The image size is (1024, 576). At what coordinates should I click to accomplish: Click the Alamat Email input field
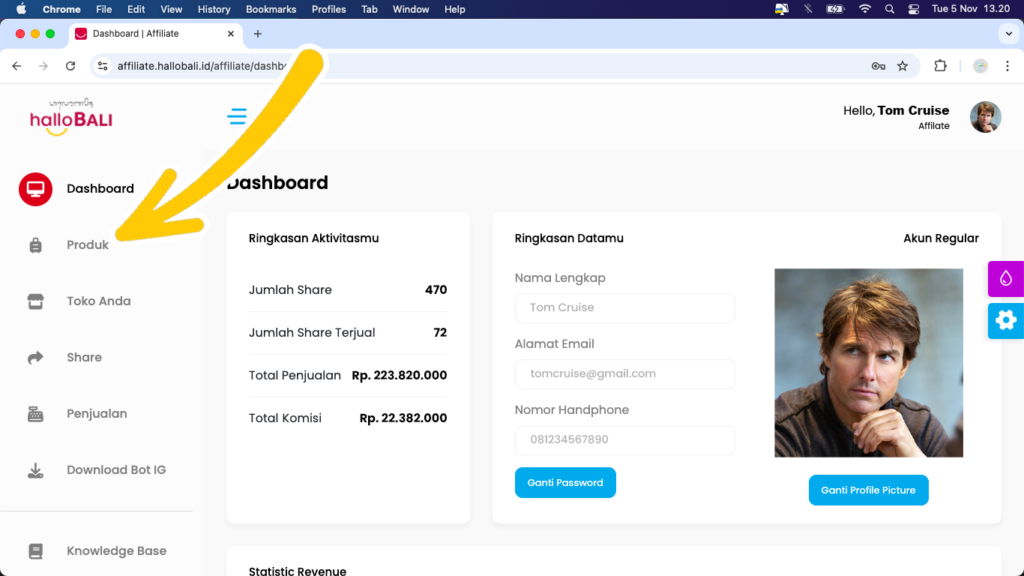(625, 374)
